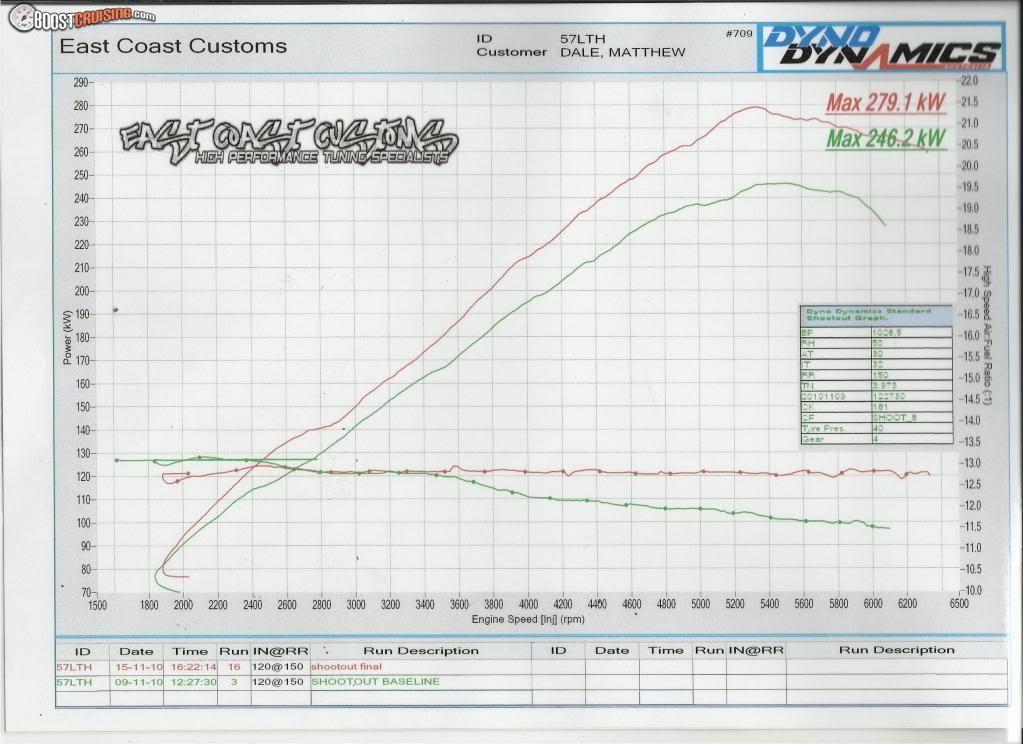
Task: Click the "Time" column header in the left table
Action: point(190,651)
